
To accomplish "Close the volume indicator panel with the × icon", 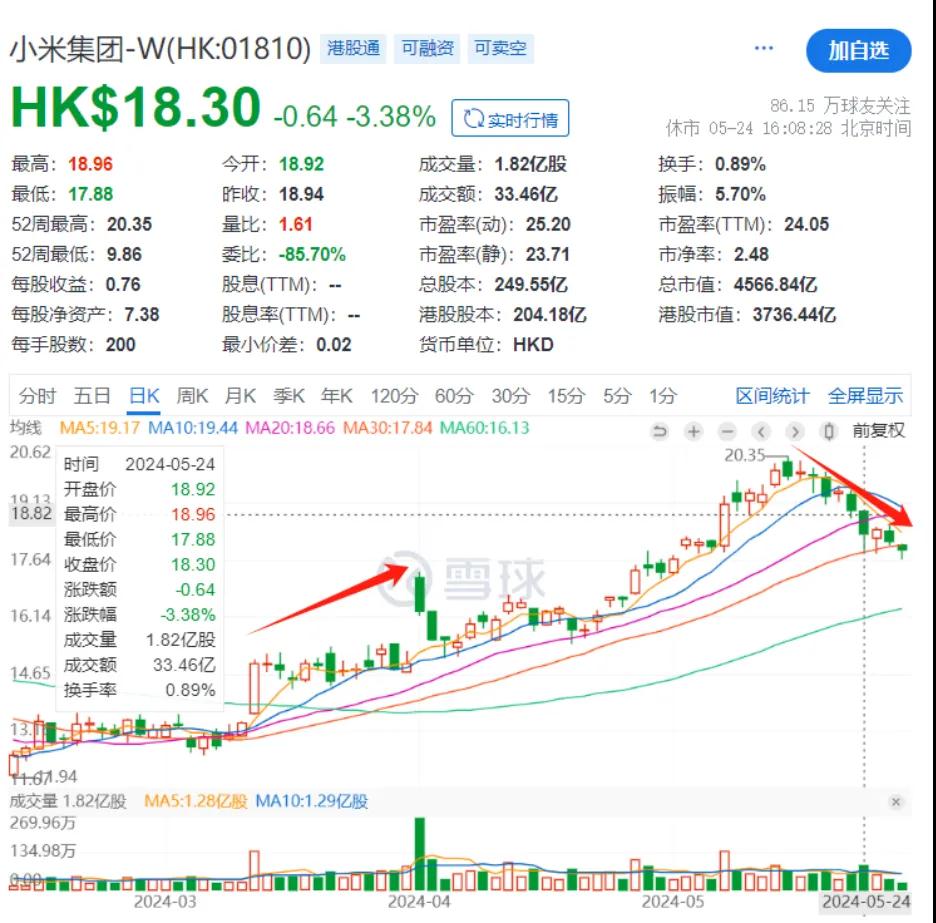I will [896, 802].
